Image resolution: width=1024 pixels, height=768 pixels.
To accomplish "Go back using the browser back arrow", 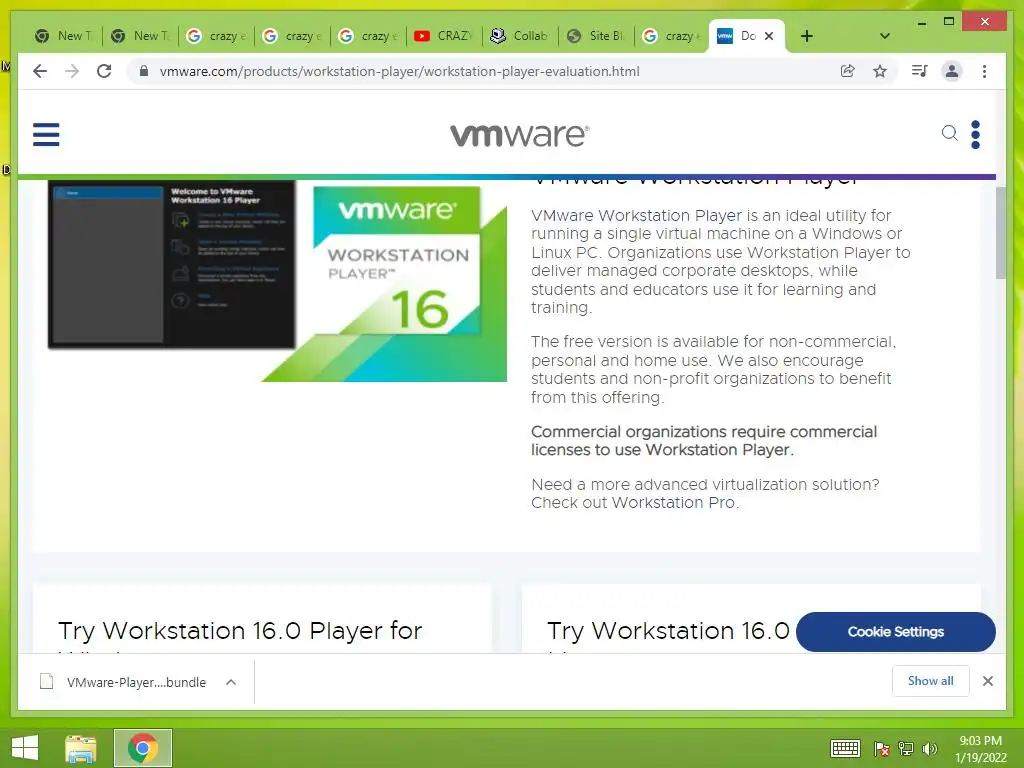I will (40, 71).
